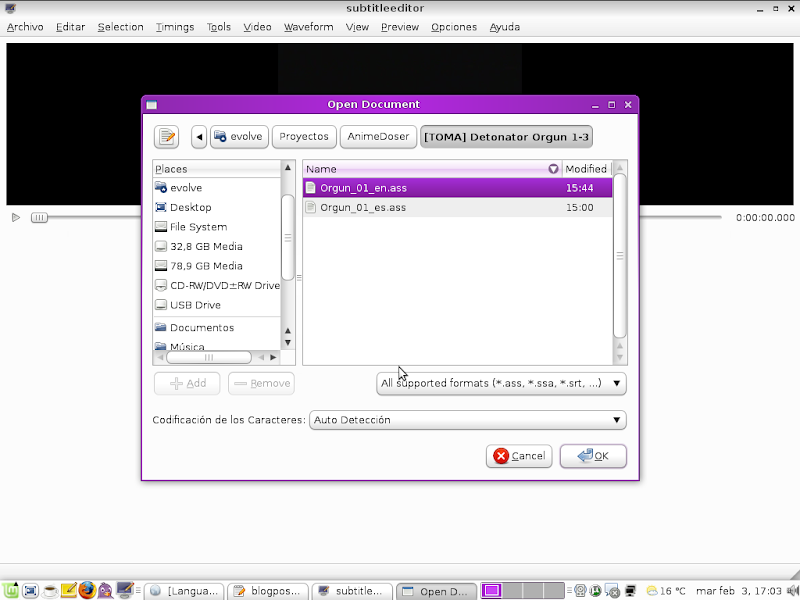
Task: Click the show desktop taskbar icon
Action: (30, 591)
